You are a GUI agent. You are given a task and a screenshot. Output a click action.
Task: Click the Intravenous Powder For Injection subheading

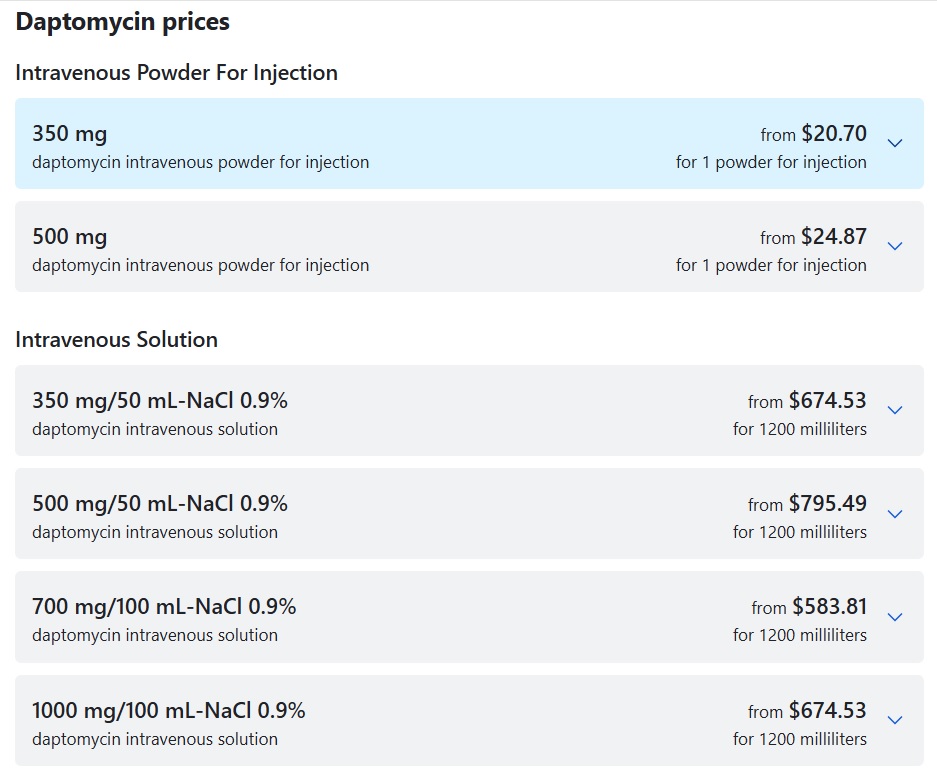pos(176,72)
